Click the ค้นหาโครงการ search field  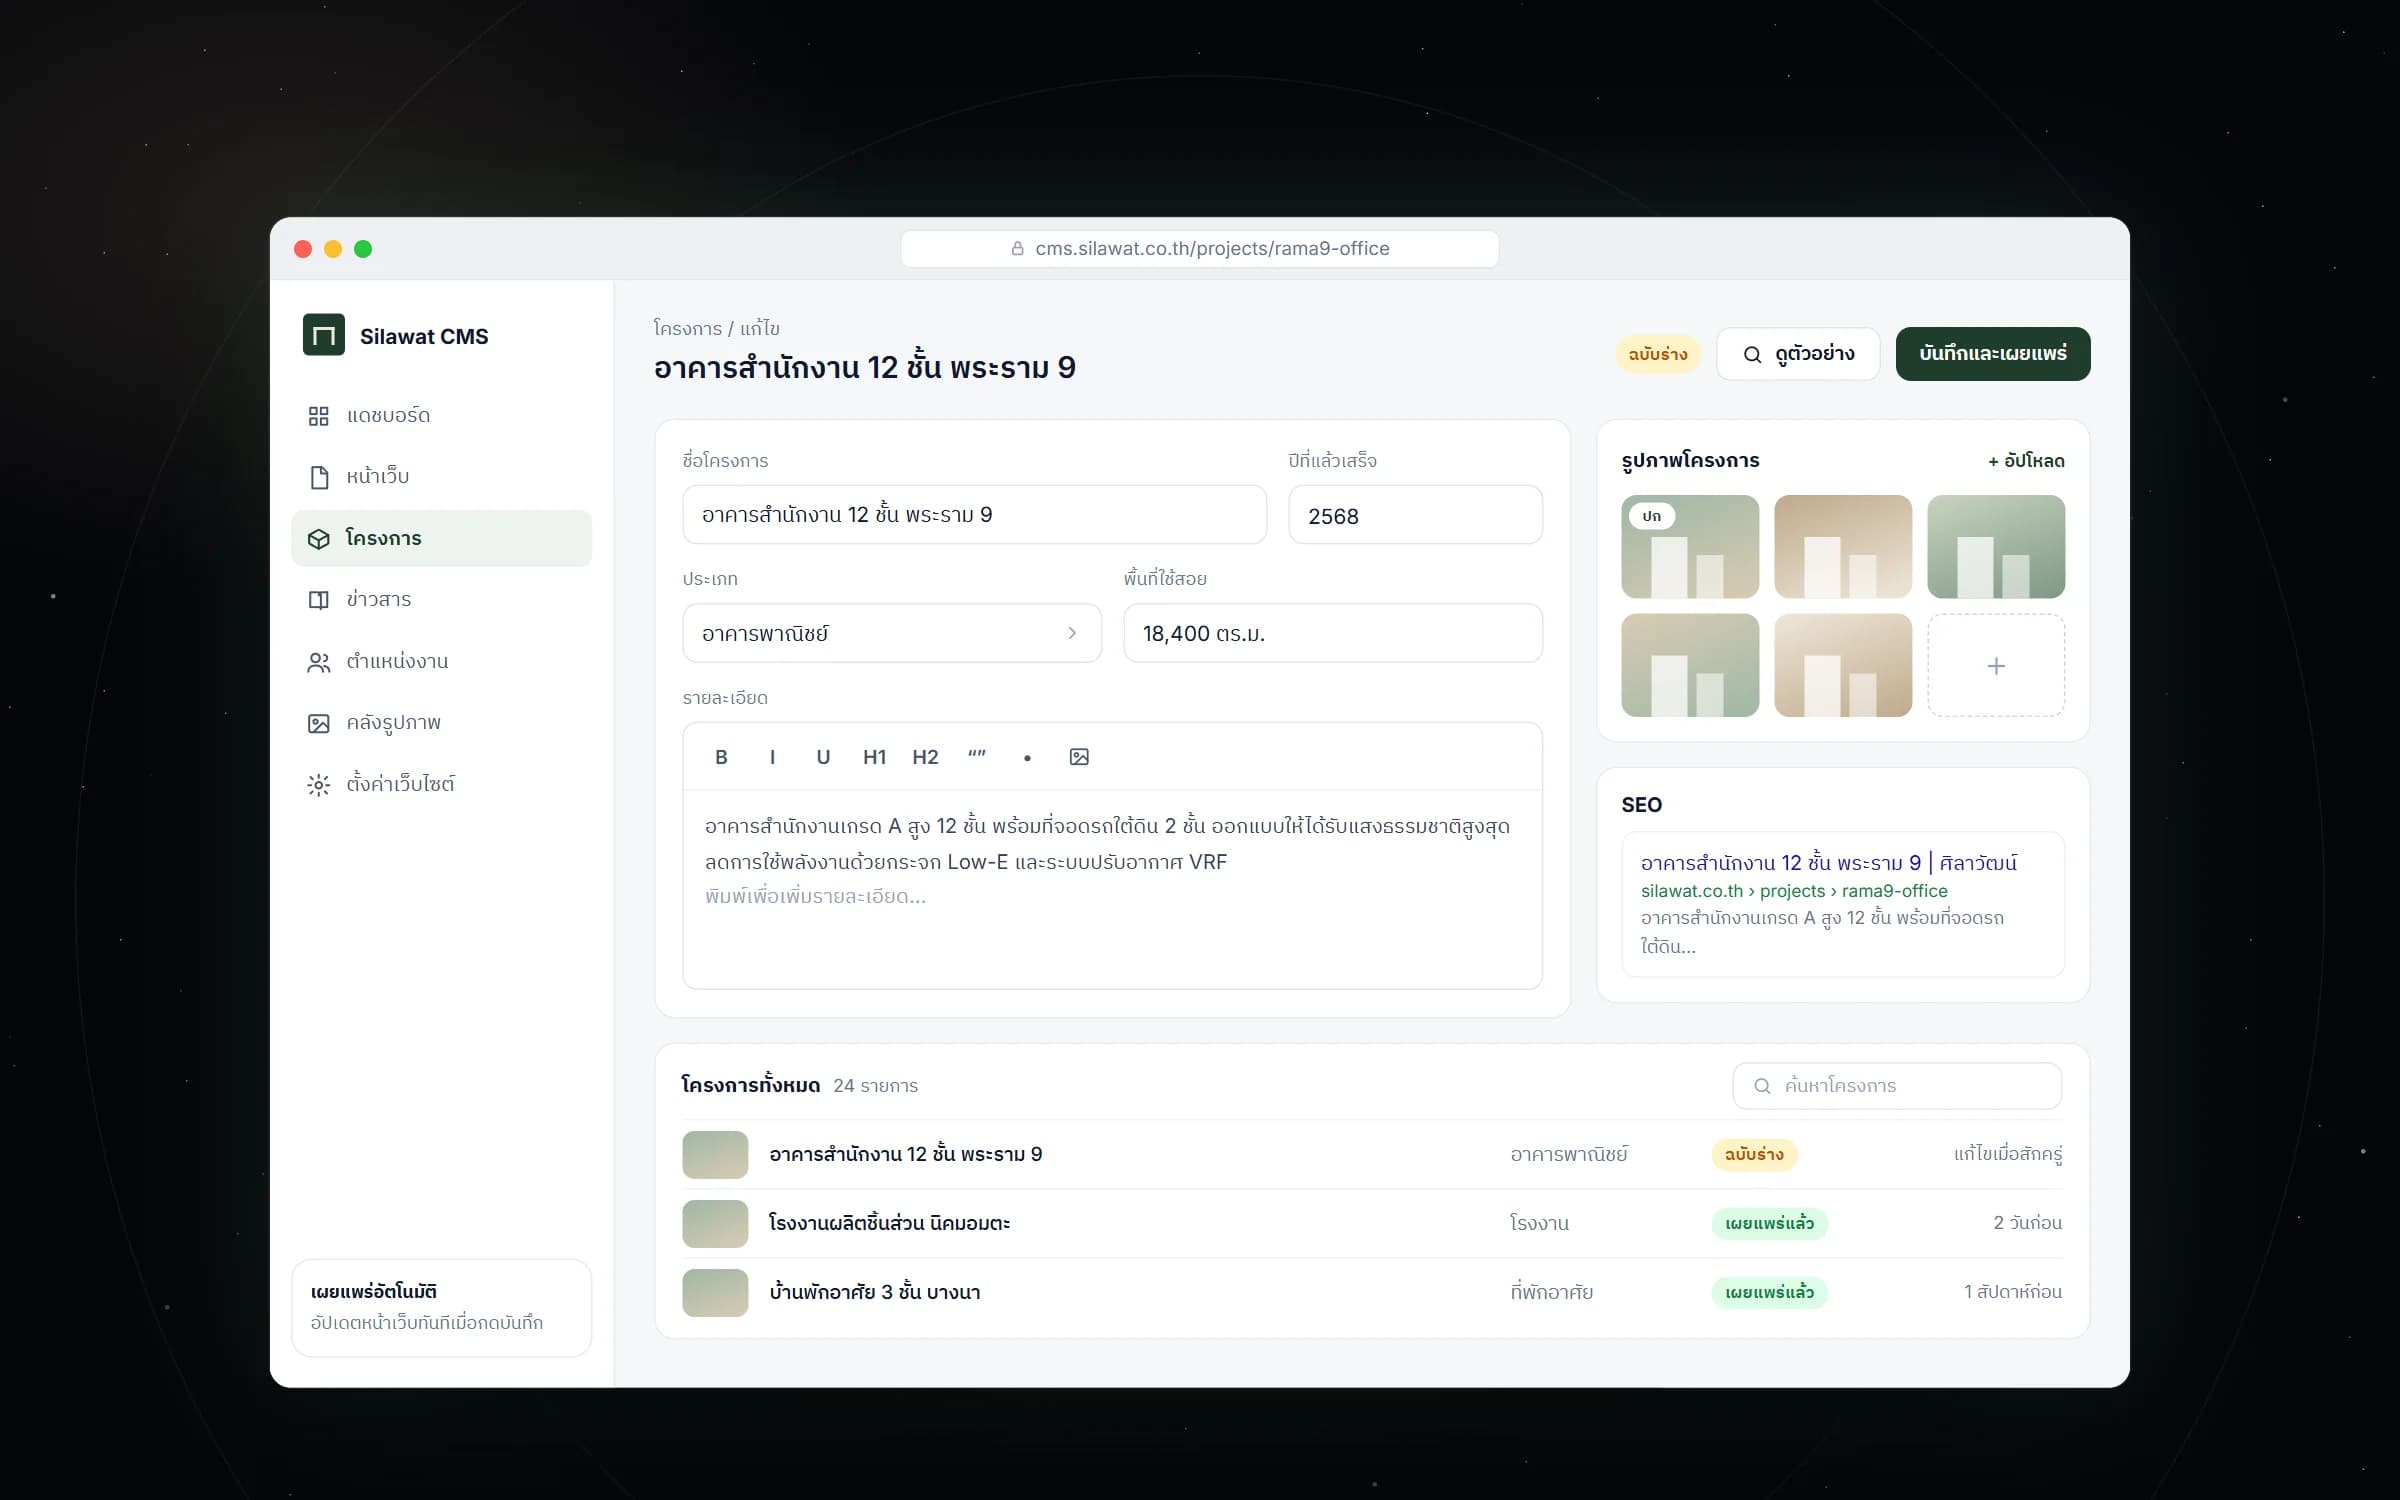click(x=1897, y=1086)
